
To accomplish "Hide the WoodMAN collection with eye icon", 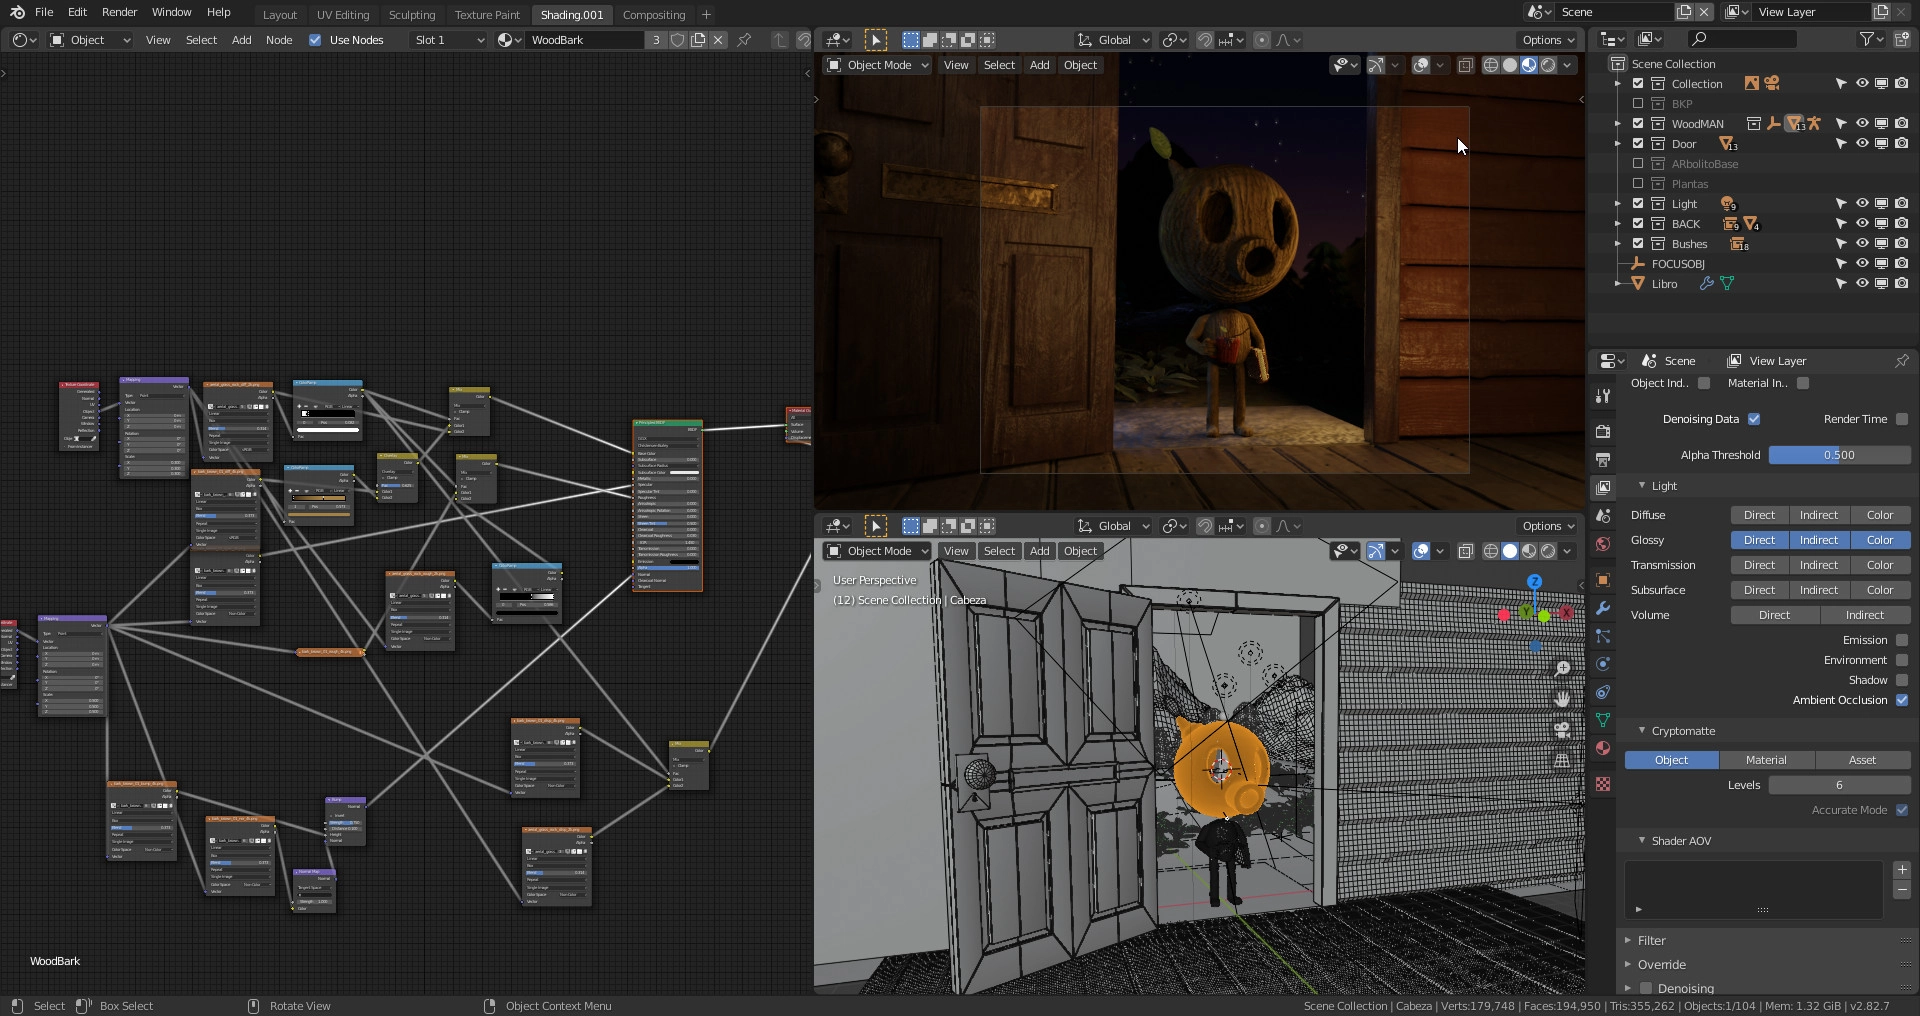I will pyautogui.click(x=1861, y=124).
